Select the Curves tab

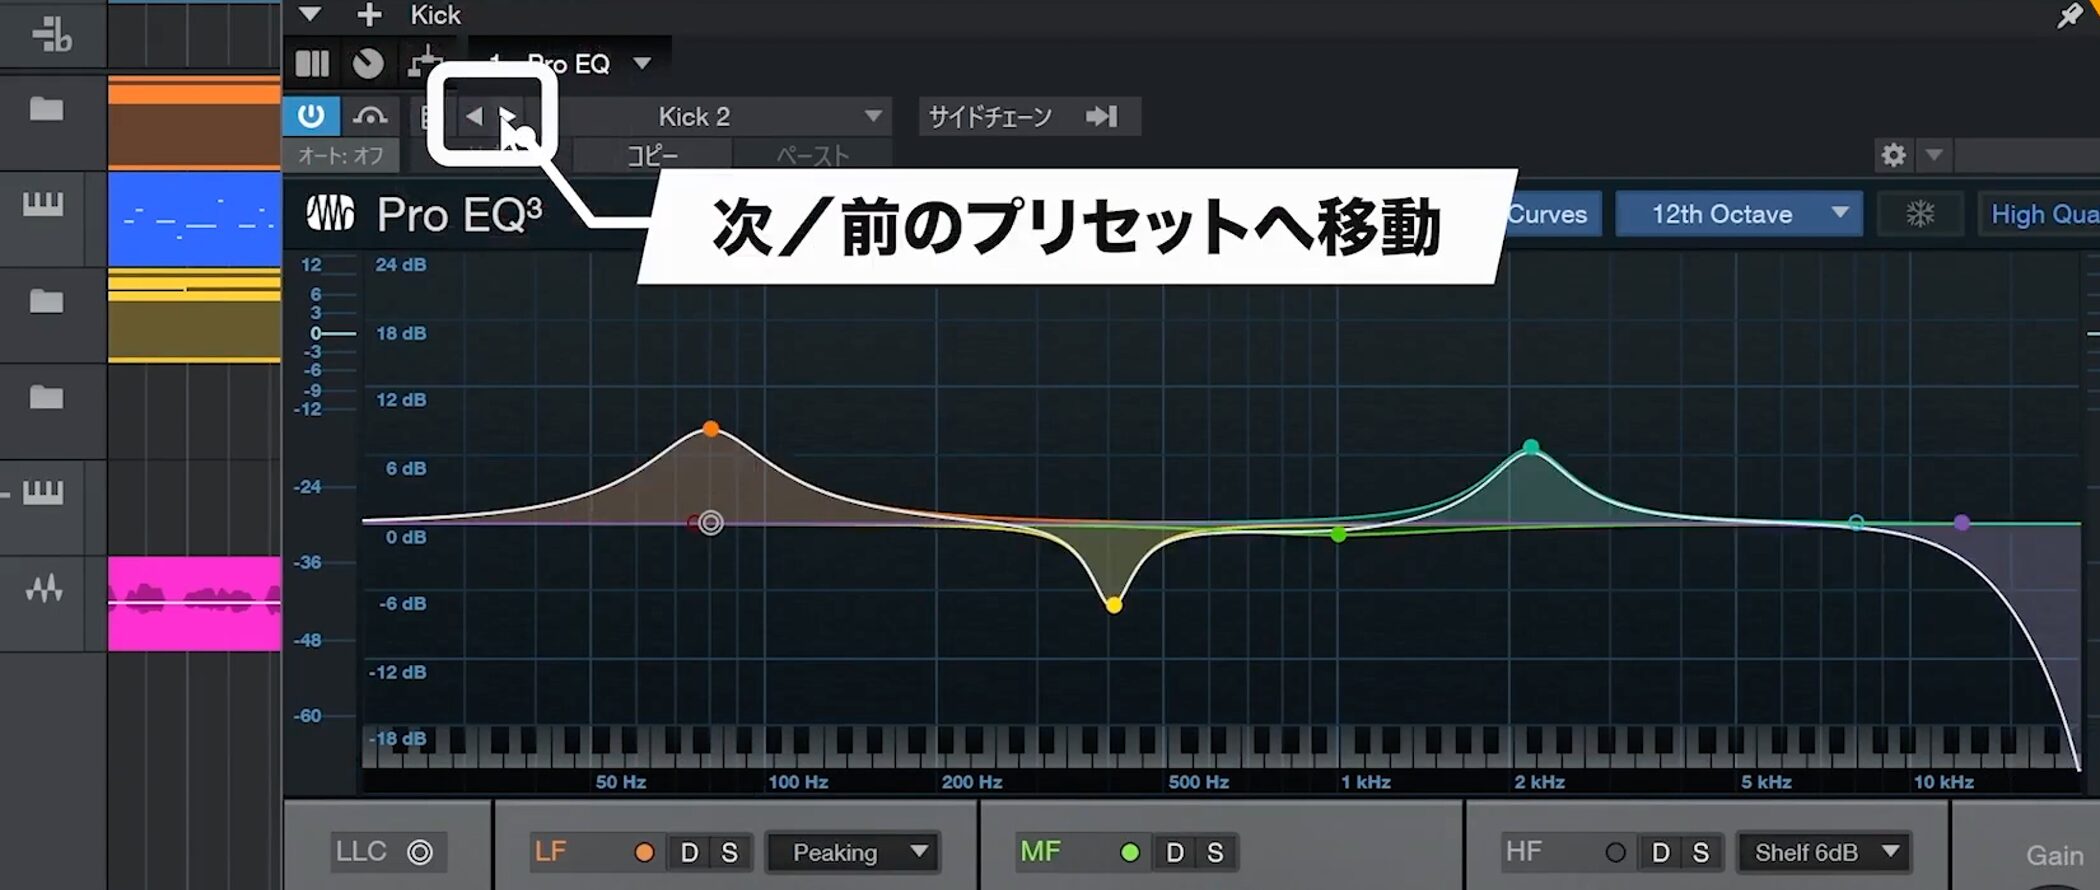pos(1548,214)
